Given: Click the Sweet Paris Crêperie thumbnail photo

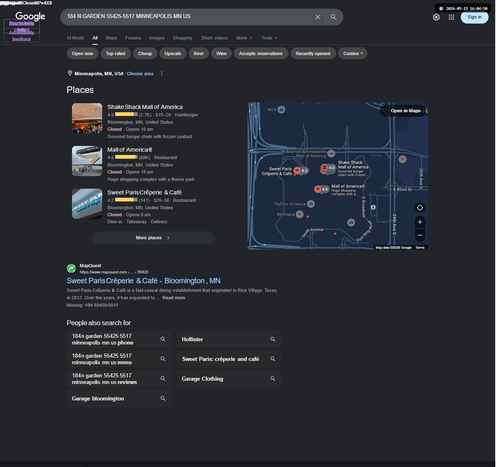Looking at the screenshot, I should pyautogui.click(x=87, y=204).
